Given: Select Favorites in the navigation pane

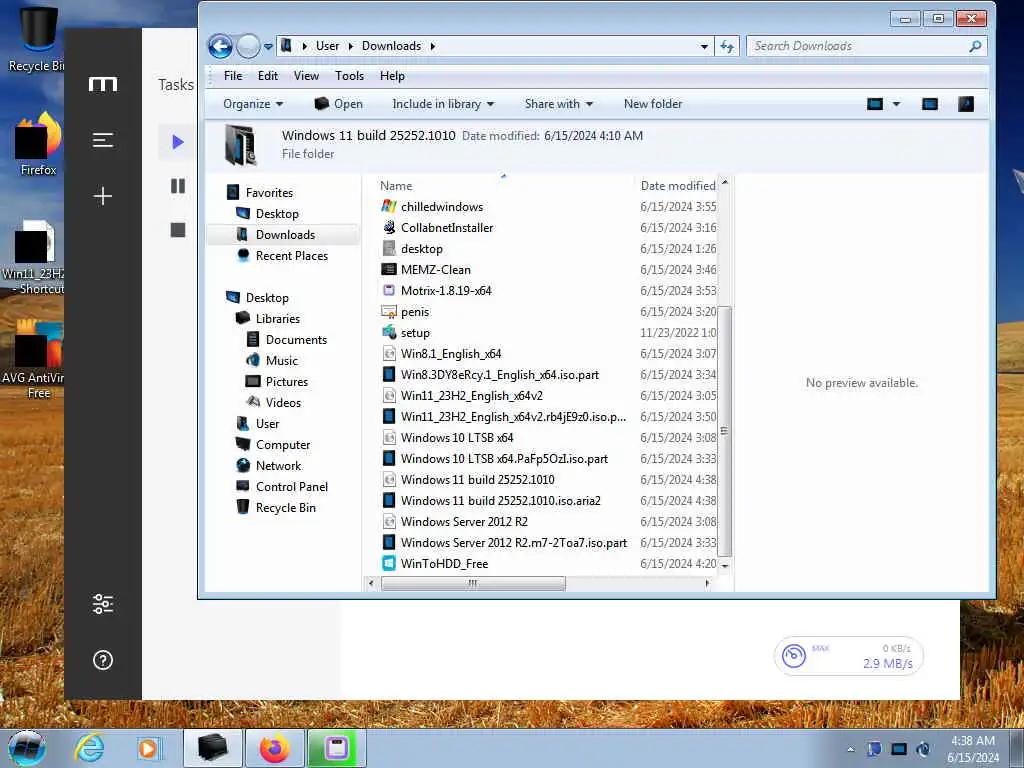Looking at the screenshot, I should pos(269,193).
